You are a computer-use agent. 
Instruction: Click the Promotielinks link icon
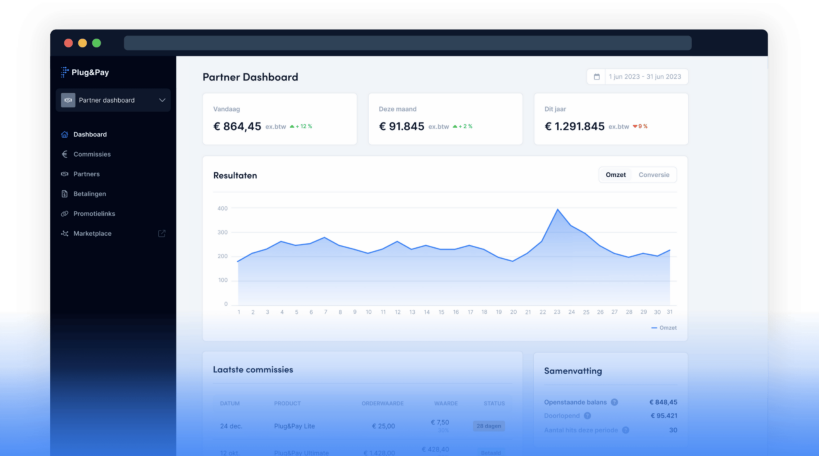pyautogui.click(x=65, y=214)
